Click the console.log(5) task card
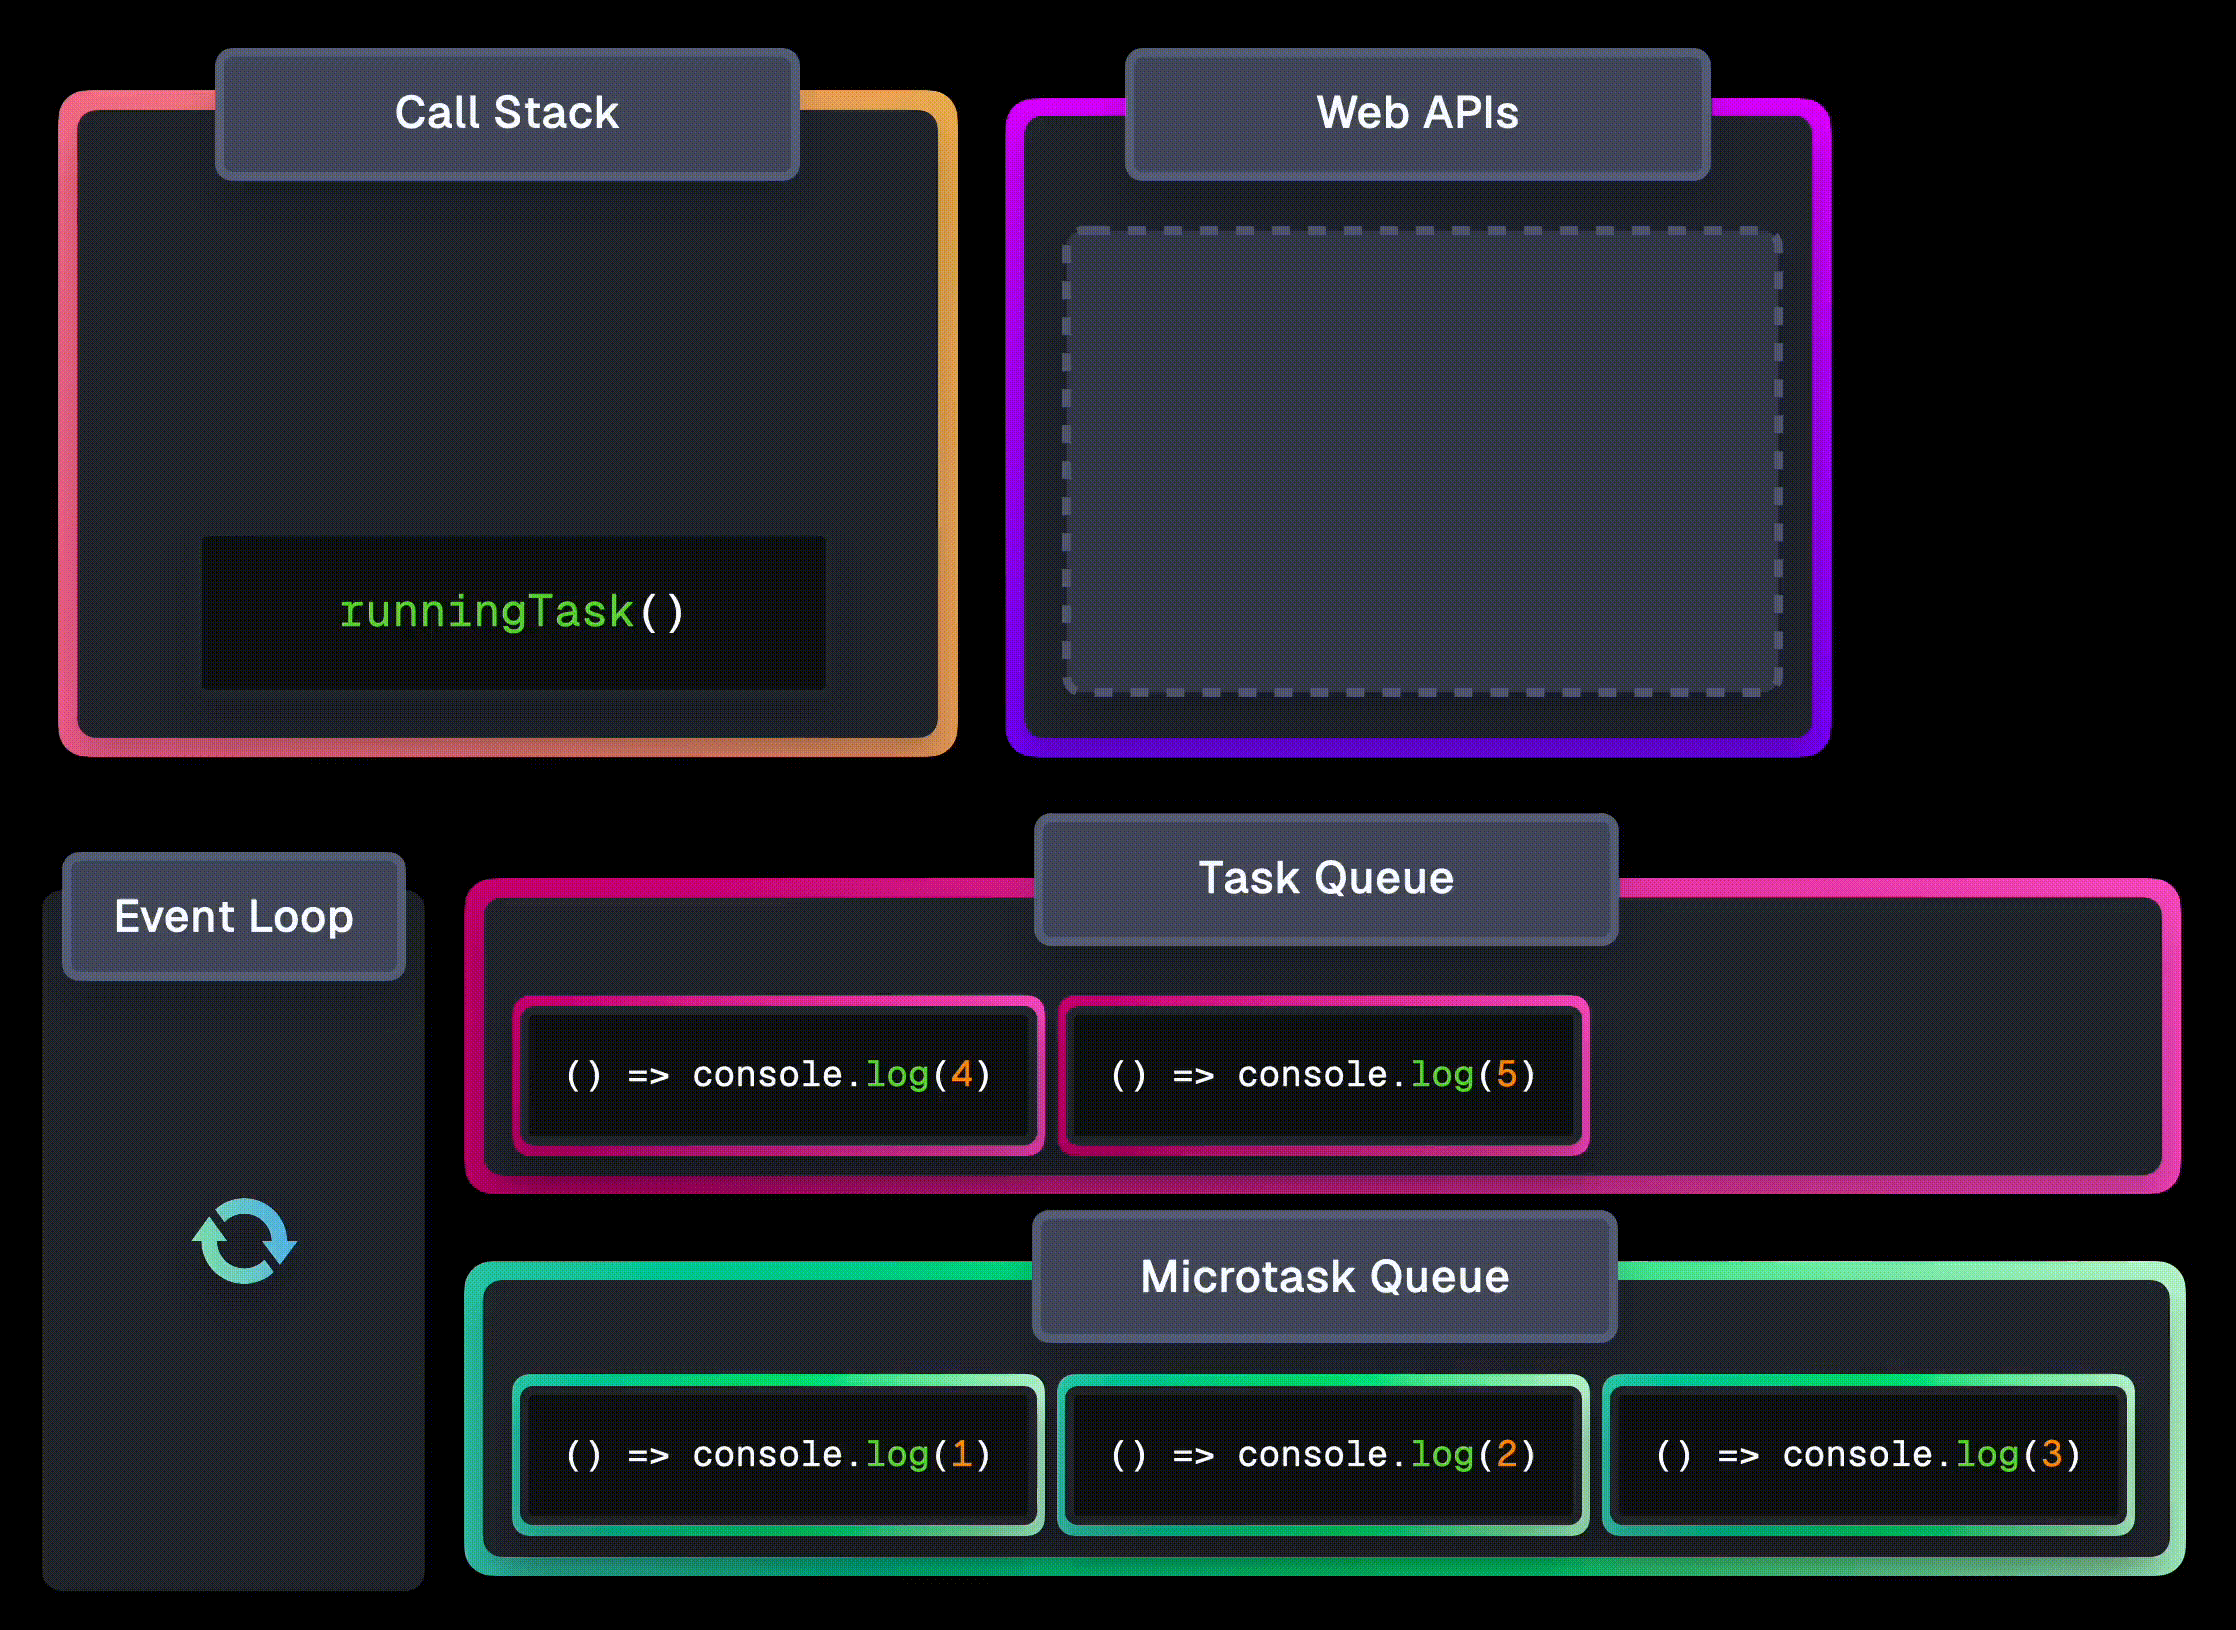 pos(1323,1075)
